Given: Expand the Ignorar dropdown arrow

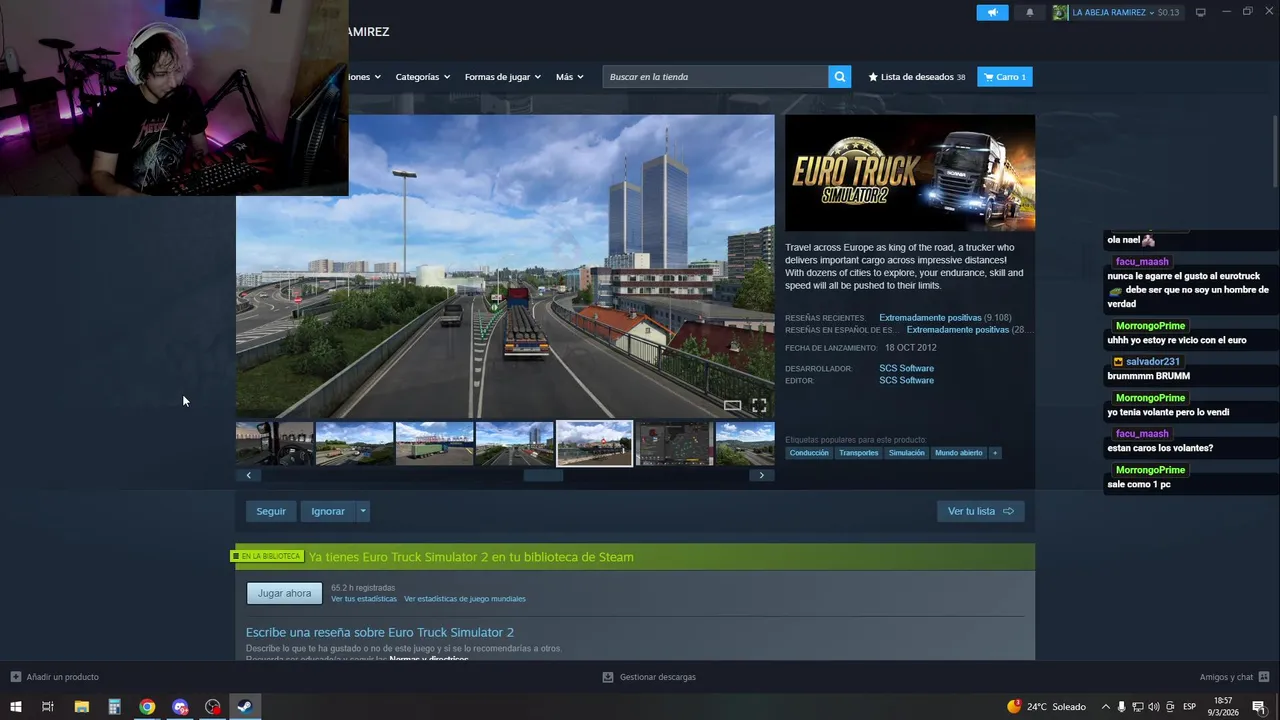Looking at the screenshot, I should tap(363, 511).
